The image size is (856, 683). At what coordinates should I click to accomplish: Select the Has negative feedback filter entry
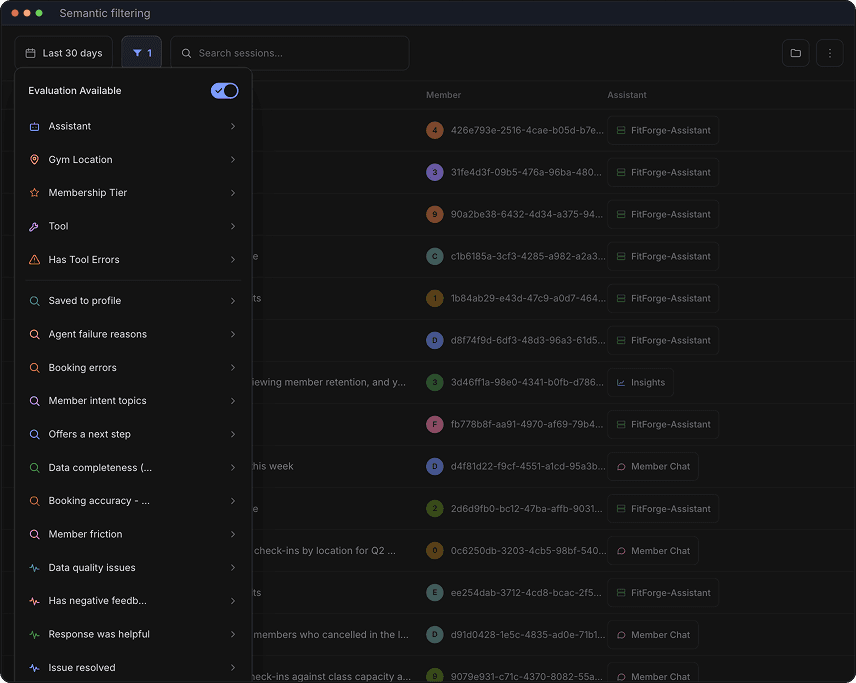pos(133,601)
